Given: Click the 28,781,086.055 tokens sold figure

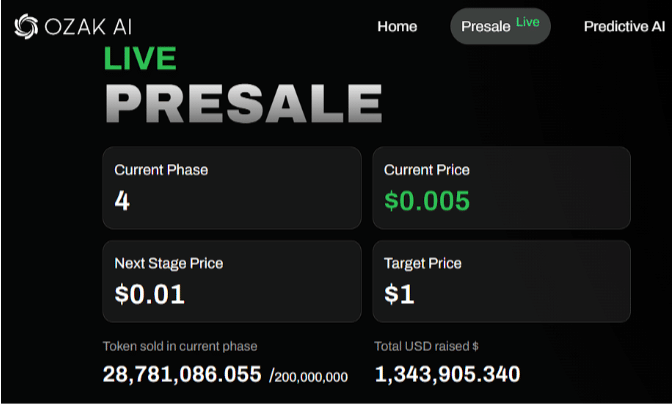Looking at the screenshot, I should click(x=182, y=375).
